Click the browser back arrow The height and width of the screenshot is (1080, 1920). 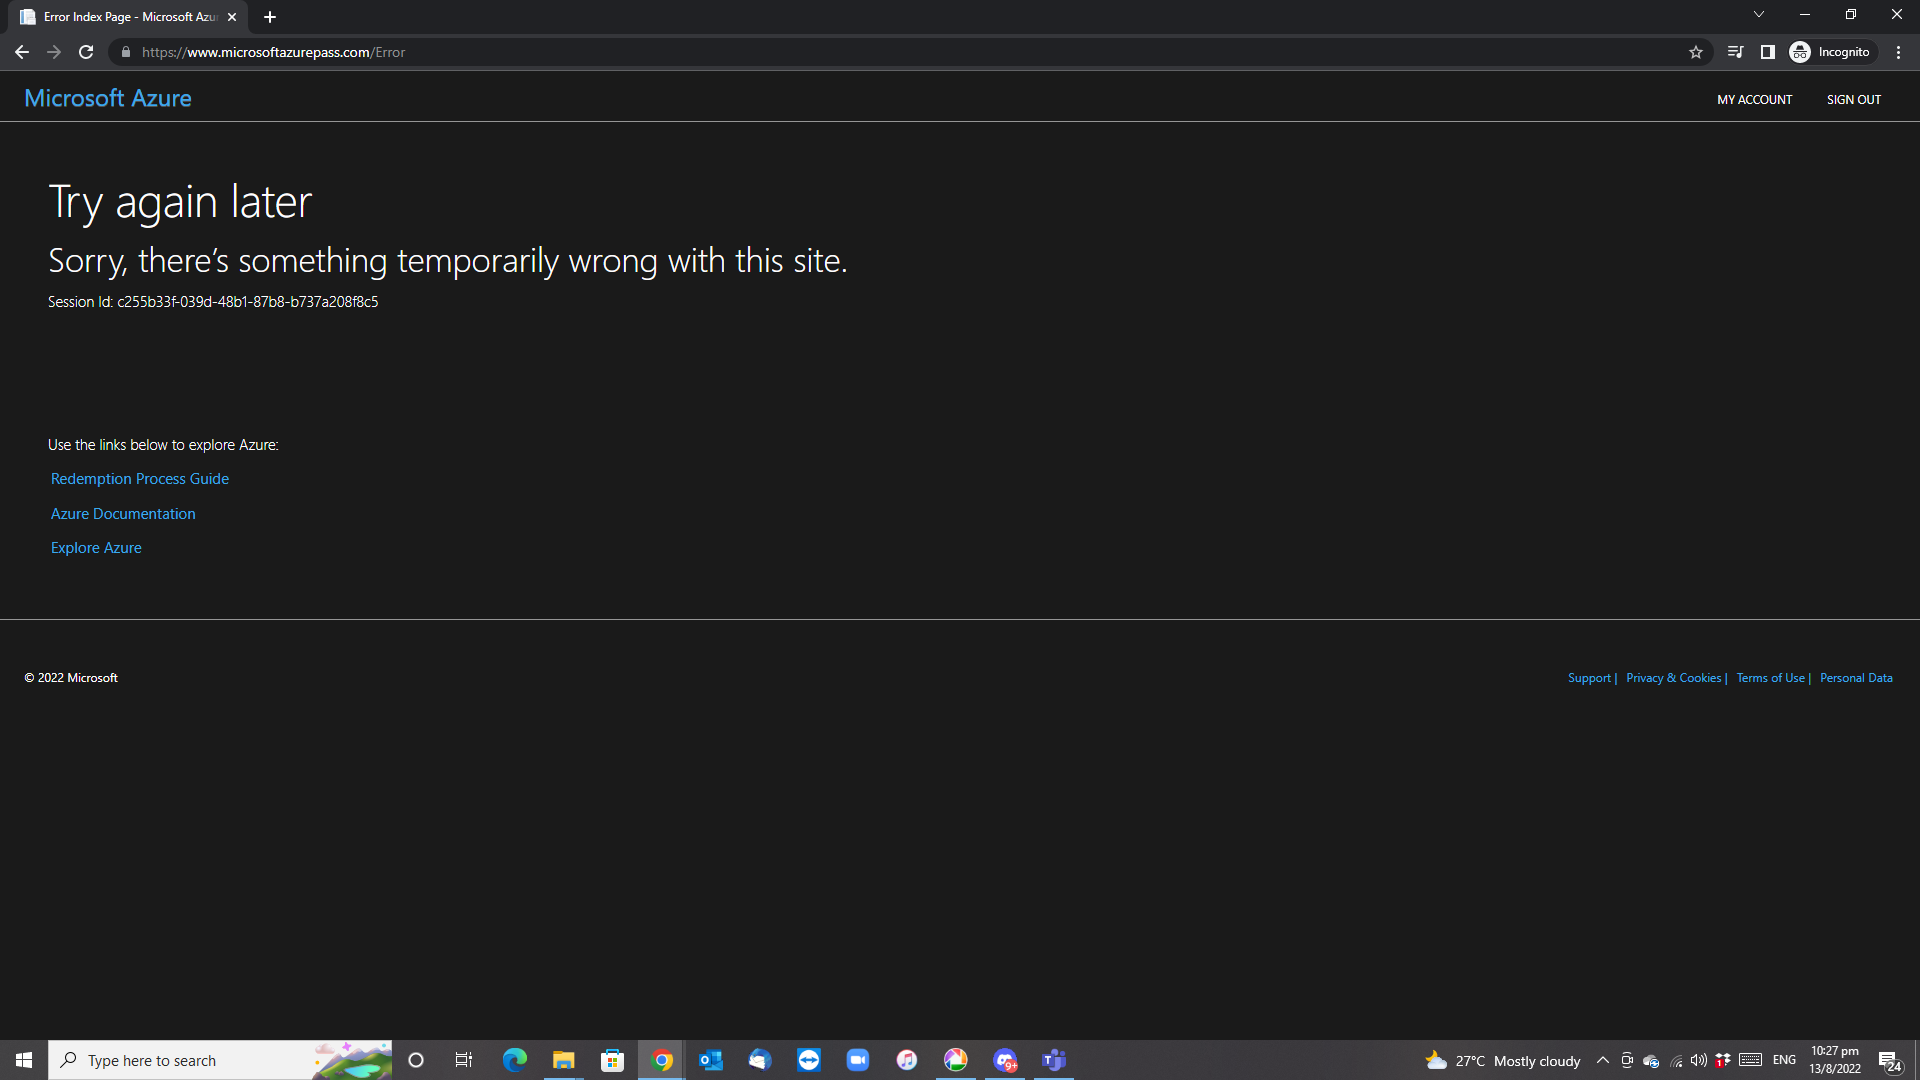22,52
